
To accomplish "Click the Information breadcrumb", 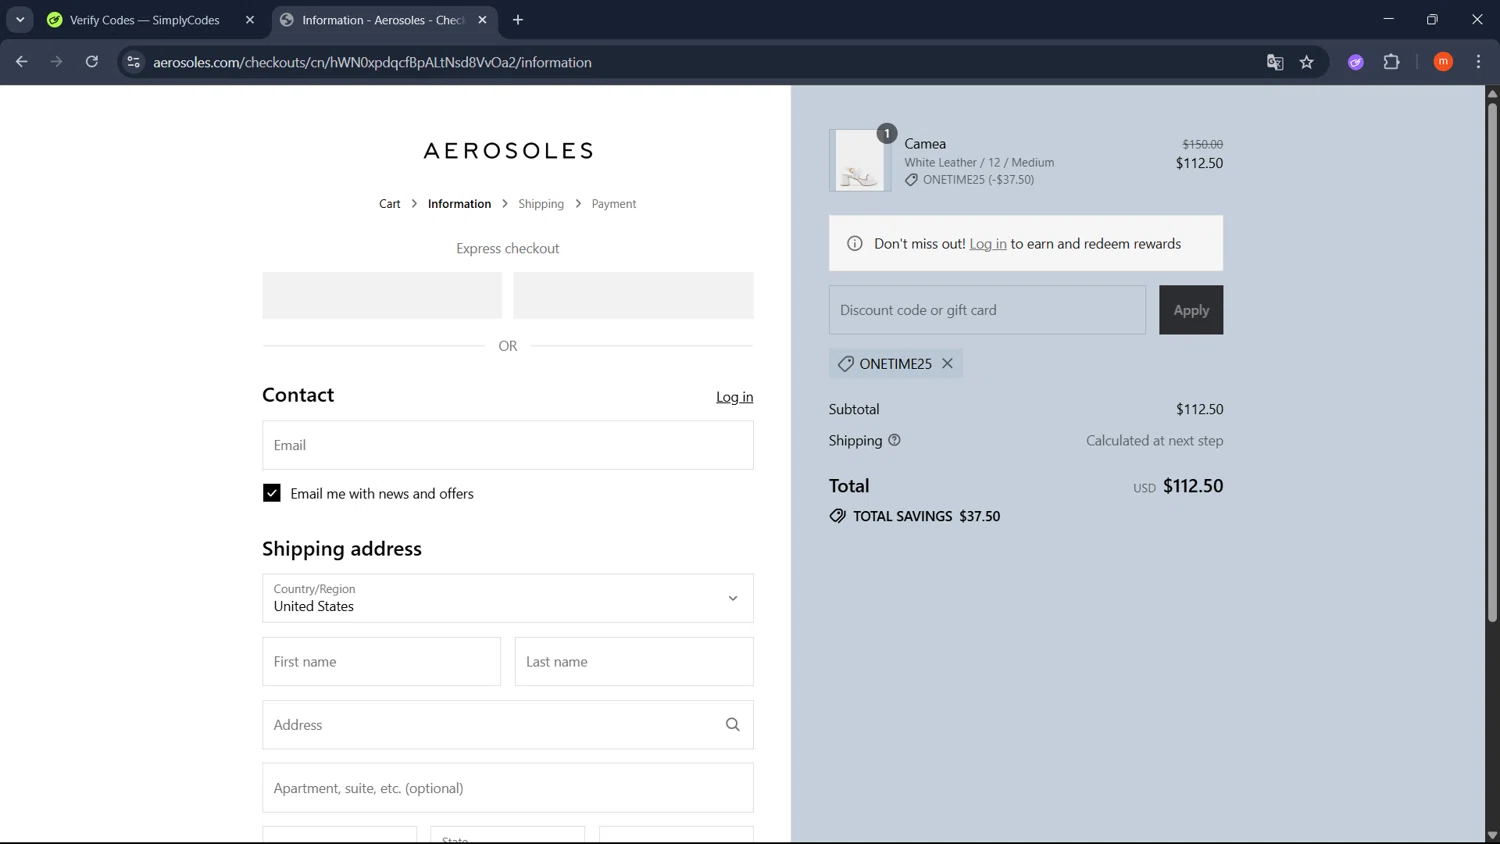I will (x=459, y=204).
